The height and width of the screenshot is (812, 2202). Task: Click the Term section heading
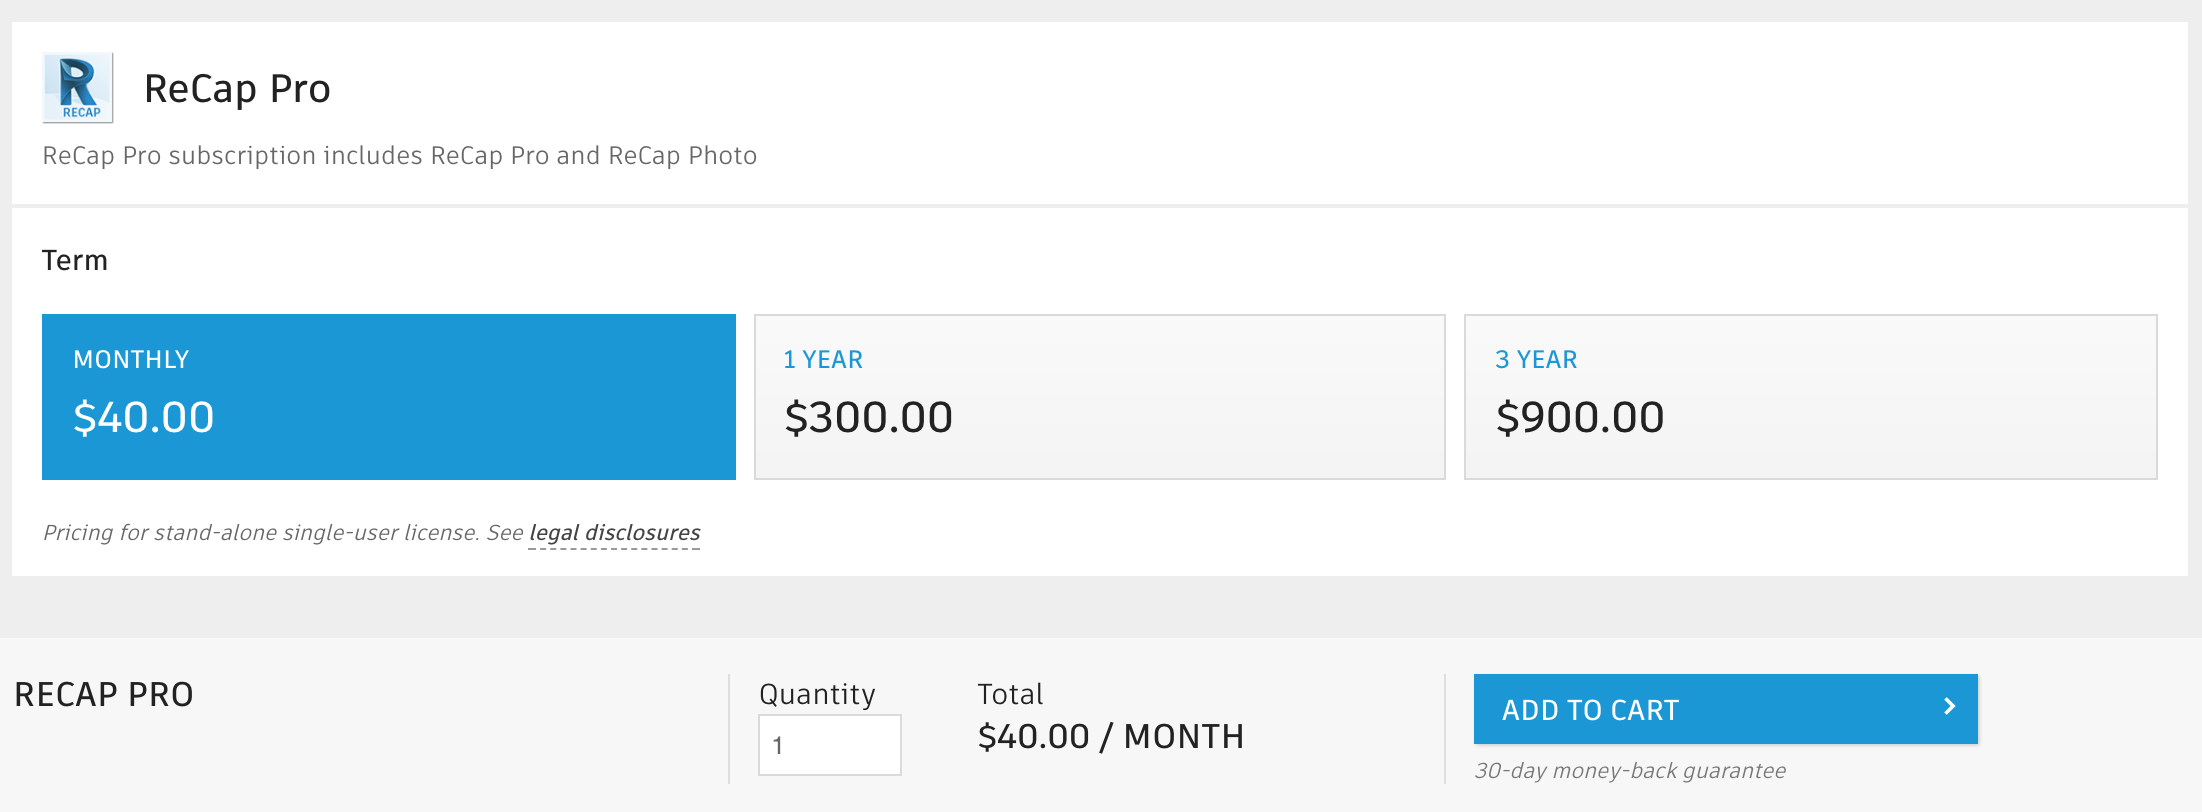click(x=75, y=261)
